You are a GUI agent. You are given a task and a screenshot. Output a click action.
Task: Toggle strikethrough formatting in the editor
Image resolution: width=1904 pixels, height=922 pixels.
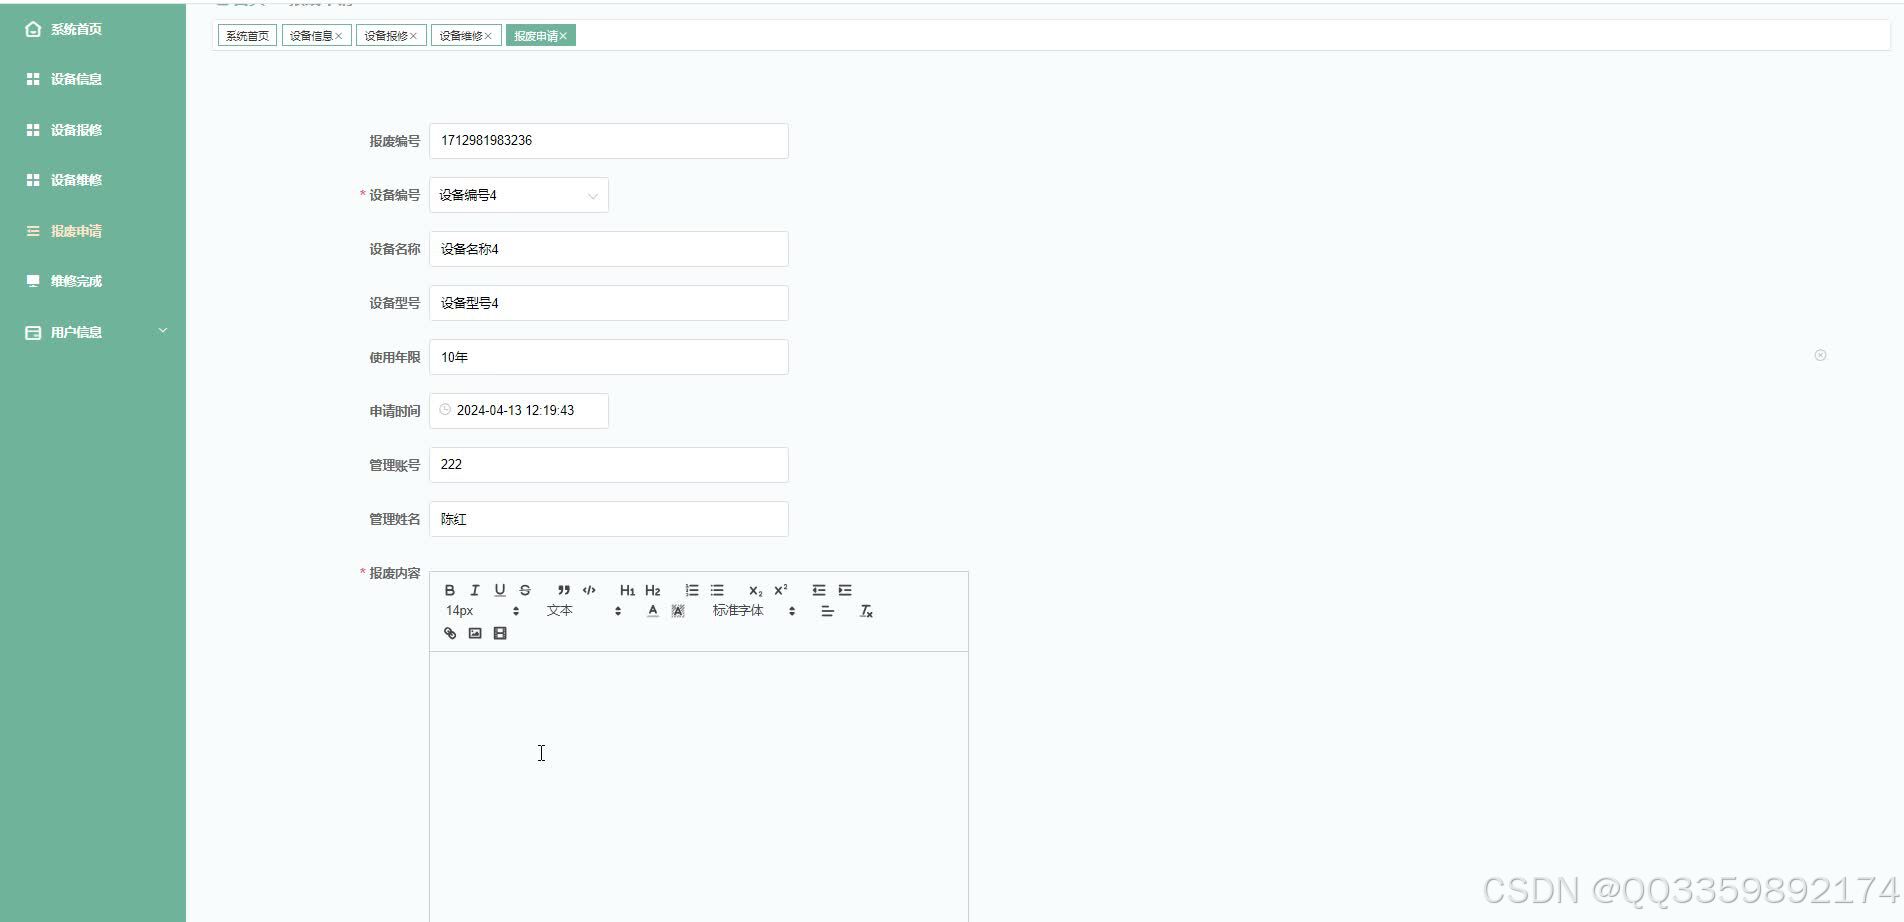(x=525, y=590)
